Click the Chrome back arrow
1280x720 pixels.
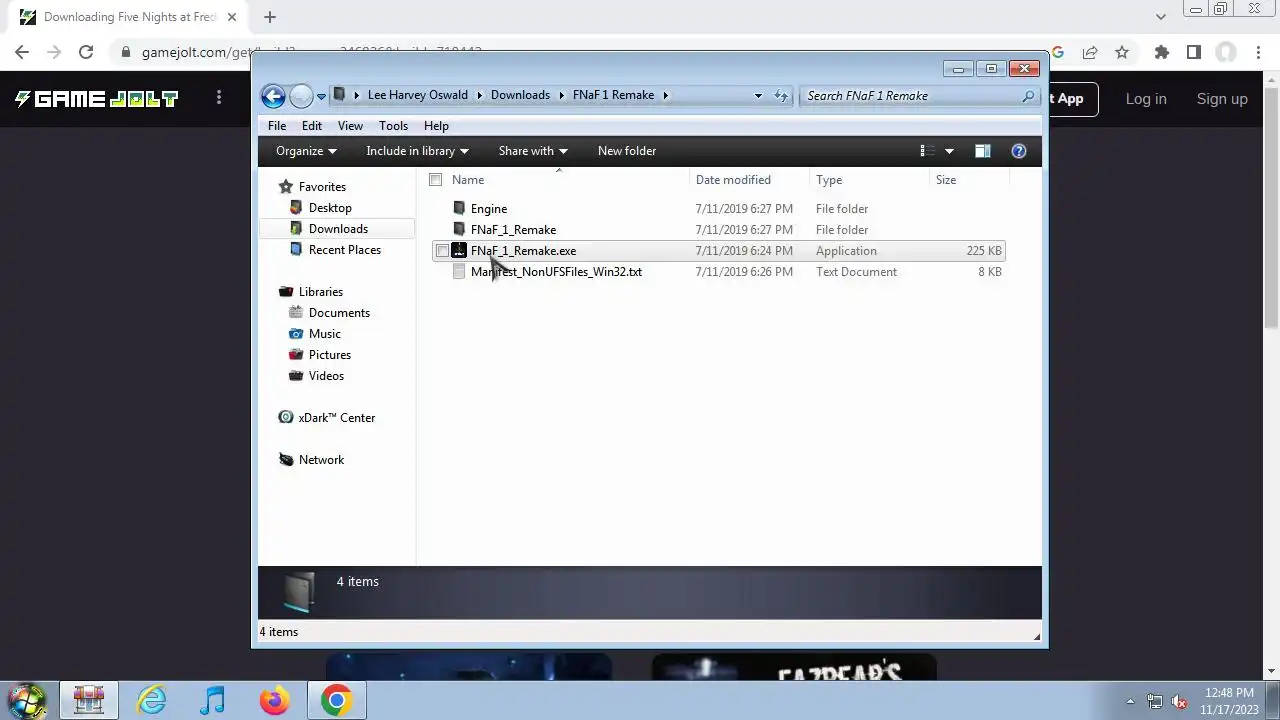click(22, 52)
